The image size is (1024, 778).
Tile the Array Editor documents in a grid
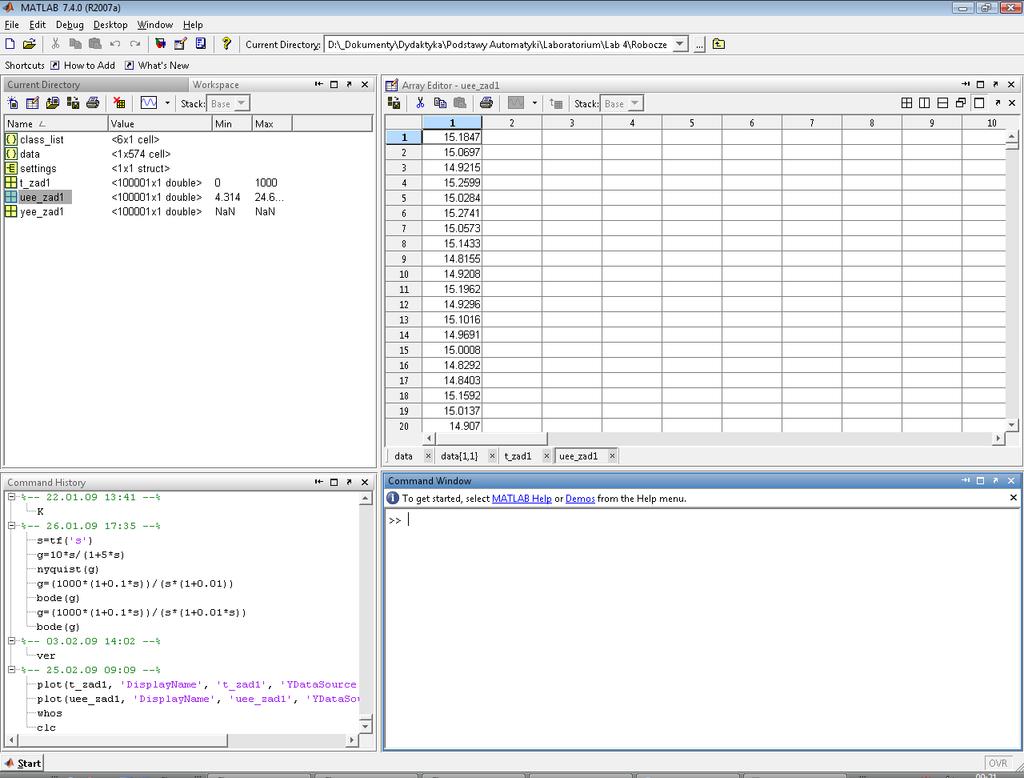point(906,103)
